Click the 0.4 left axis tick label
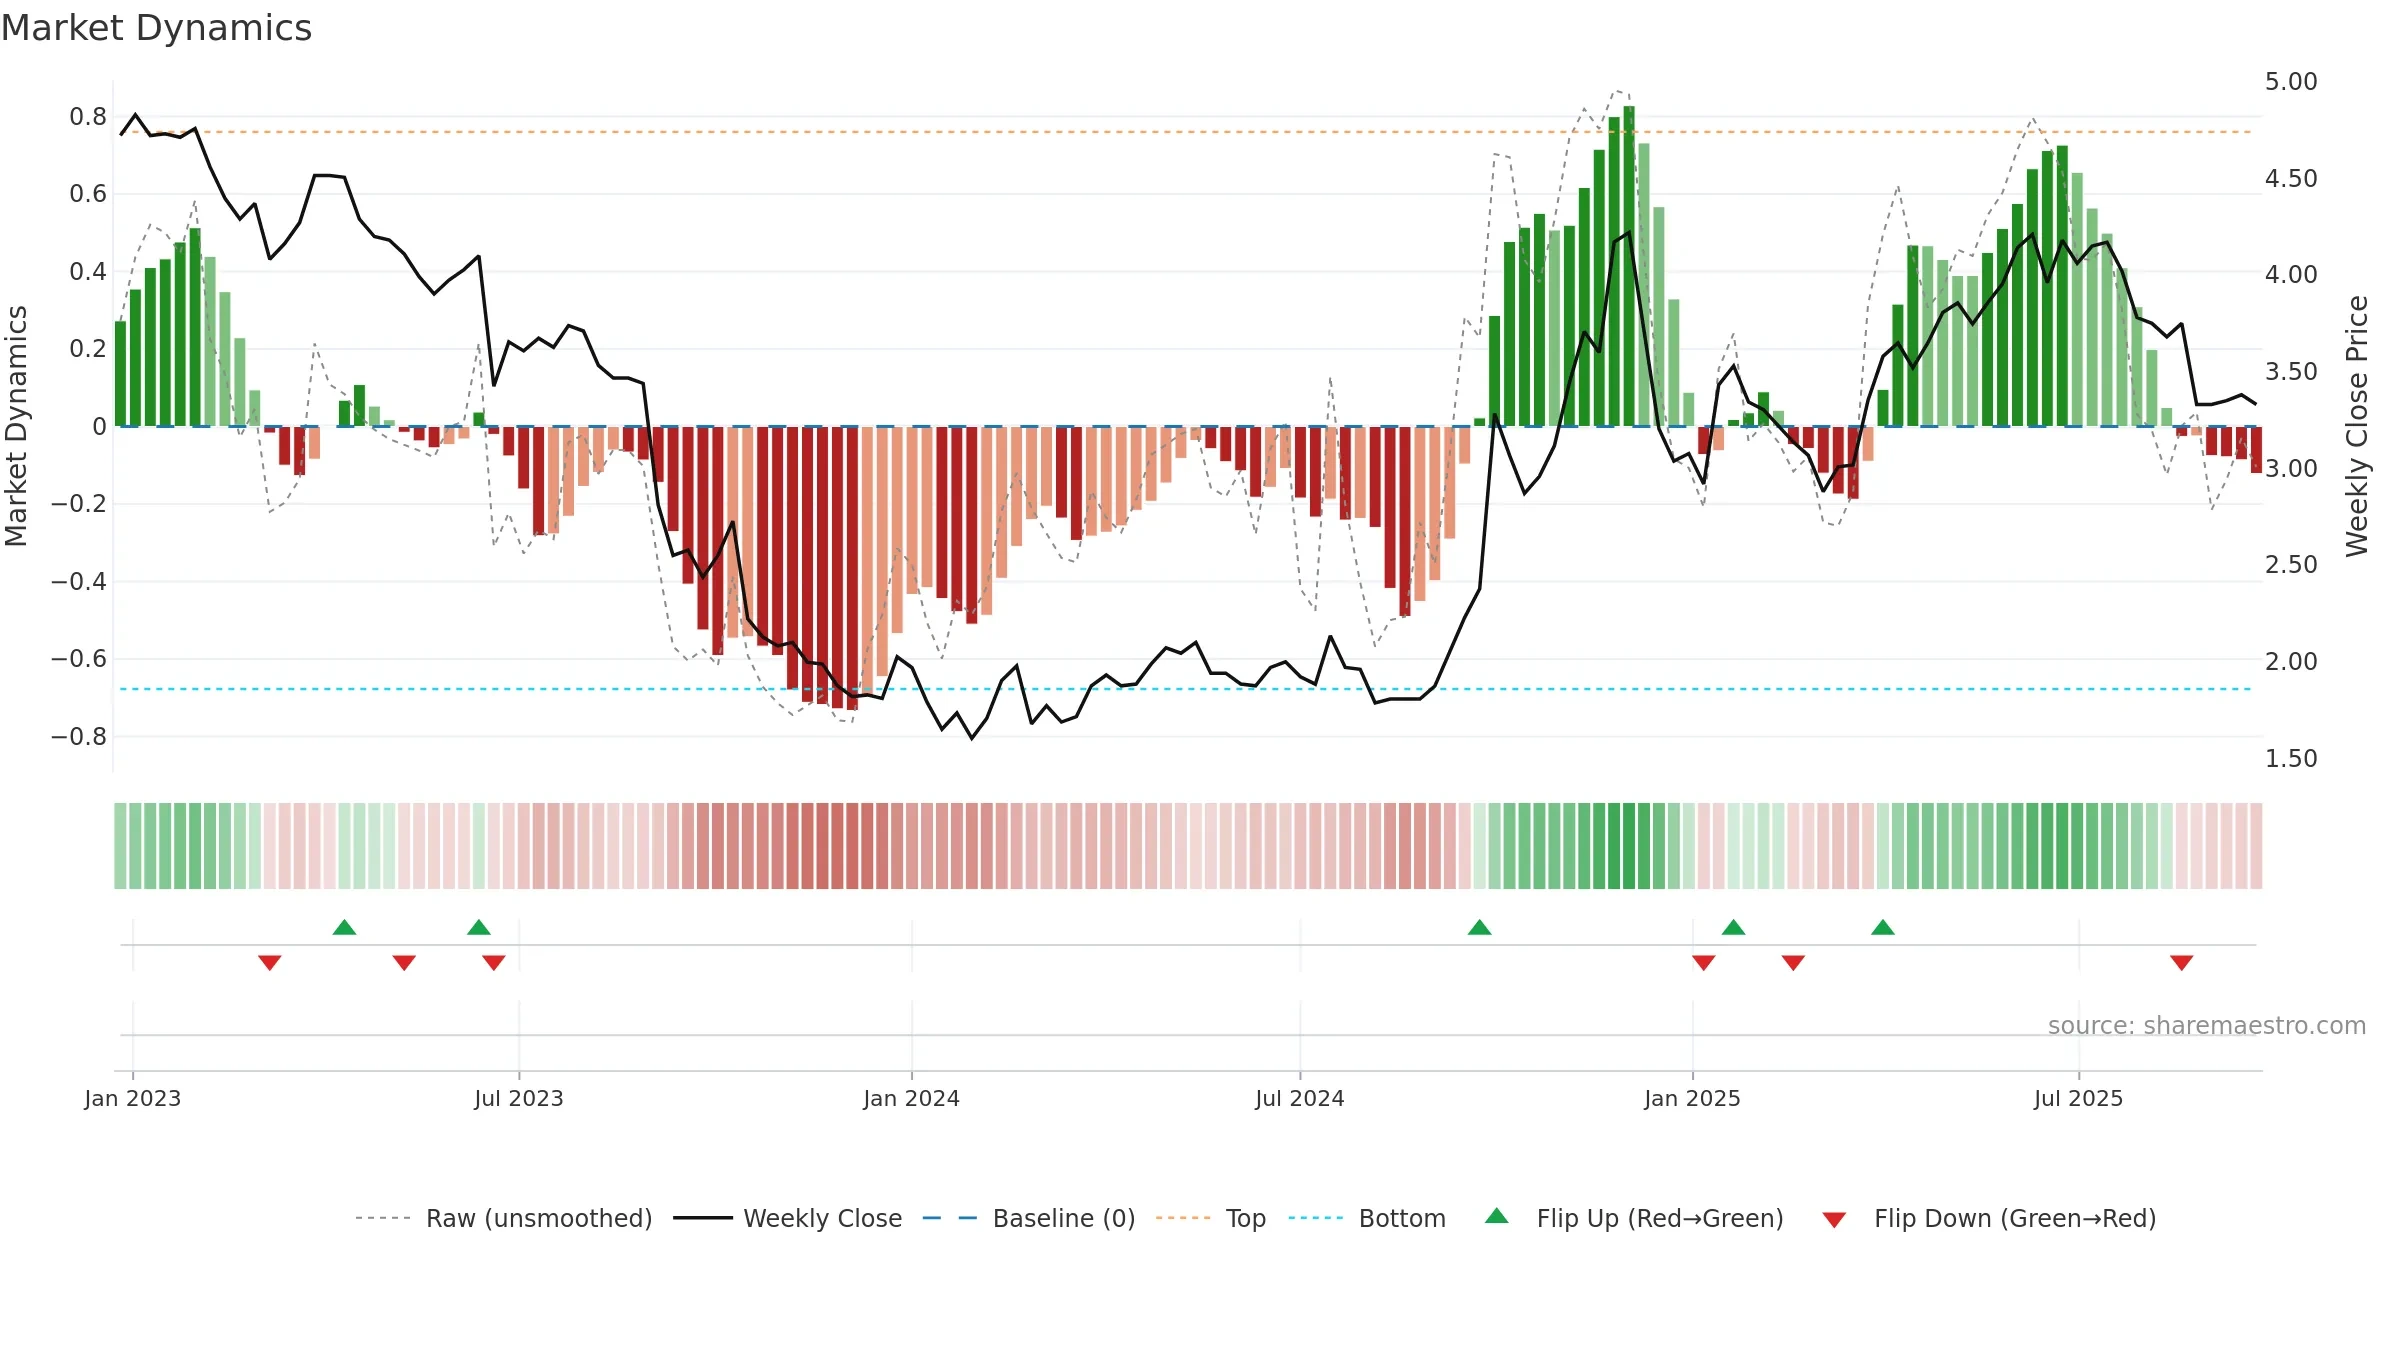 point(88,272)
